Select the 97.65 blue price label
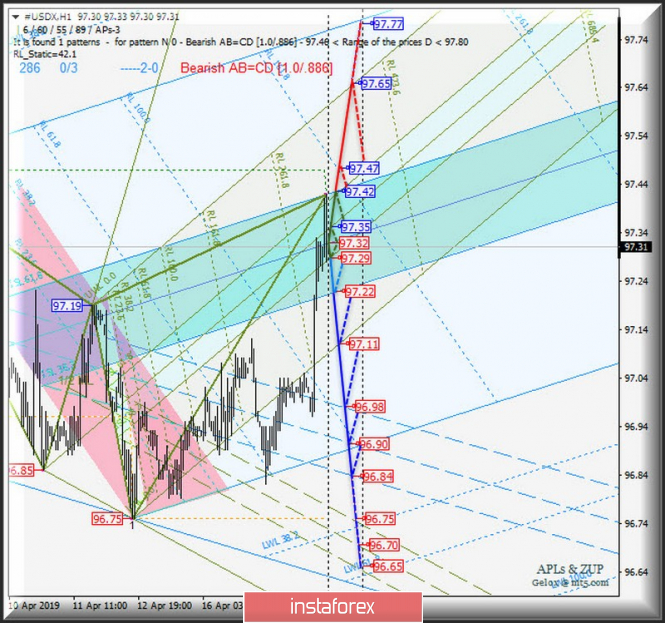This screenshot has width=665, height=623. coord(376,84)
